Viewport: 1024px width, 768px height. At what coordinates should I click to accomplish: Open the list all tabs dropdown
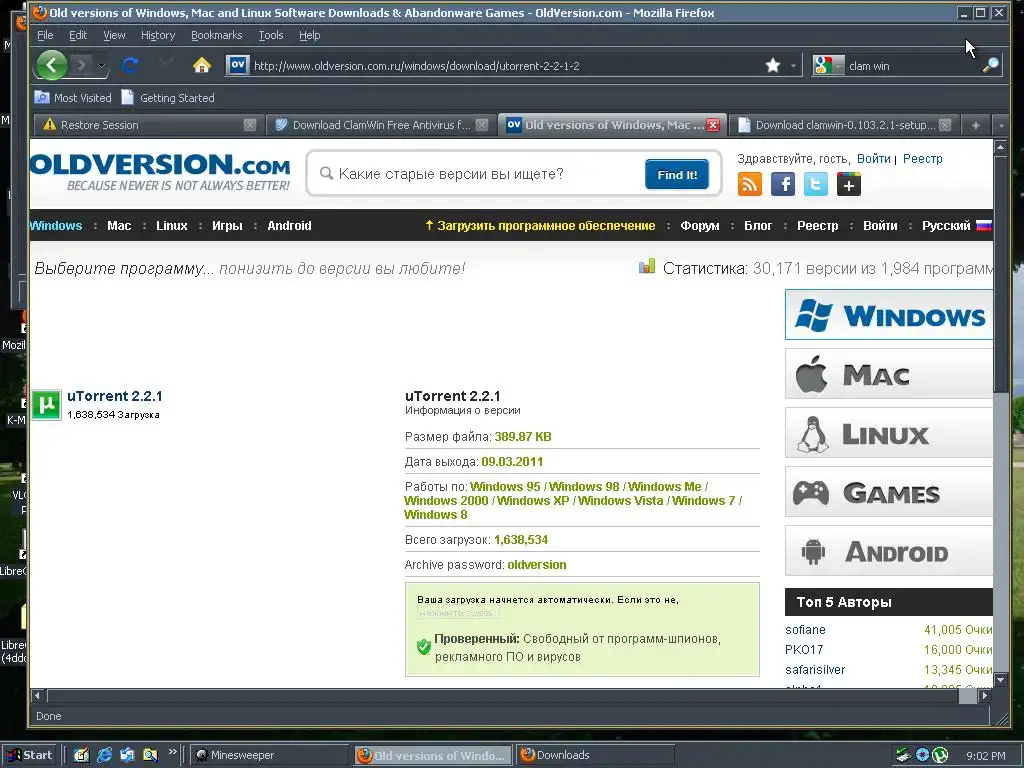click(x=1000, y=125)
